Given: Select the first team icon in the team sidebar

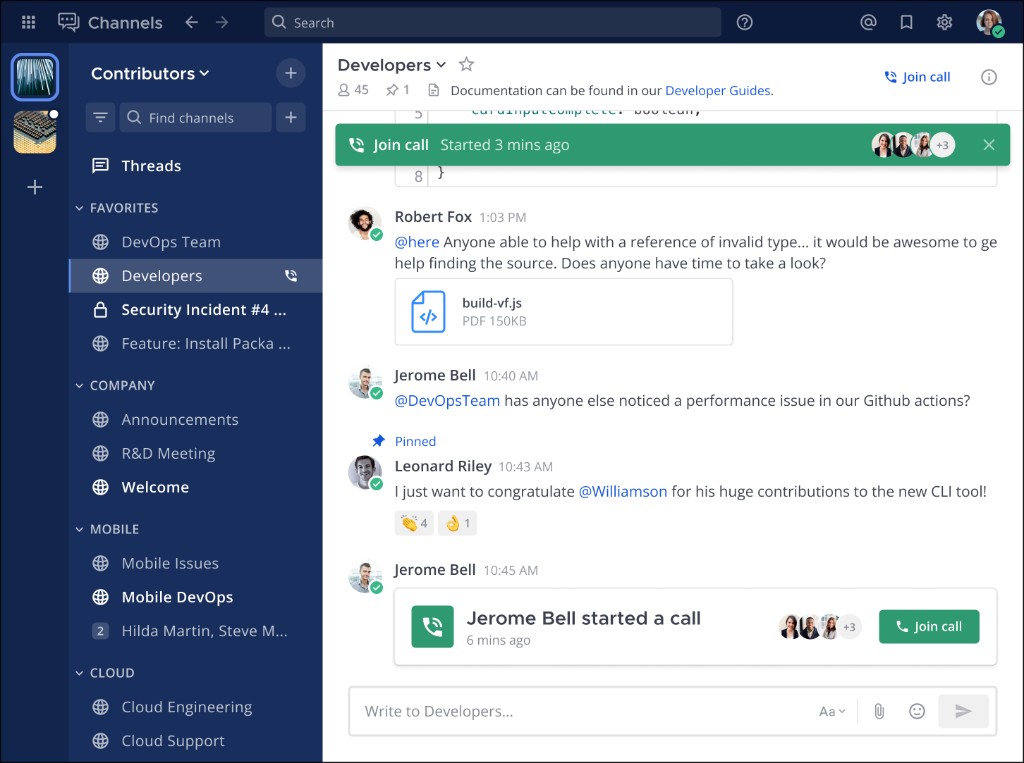Looking at the screenshot, I should (35, 77).
